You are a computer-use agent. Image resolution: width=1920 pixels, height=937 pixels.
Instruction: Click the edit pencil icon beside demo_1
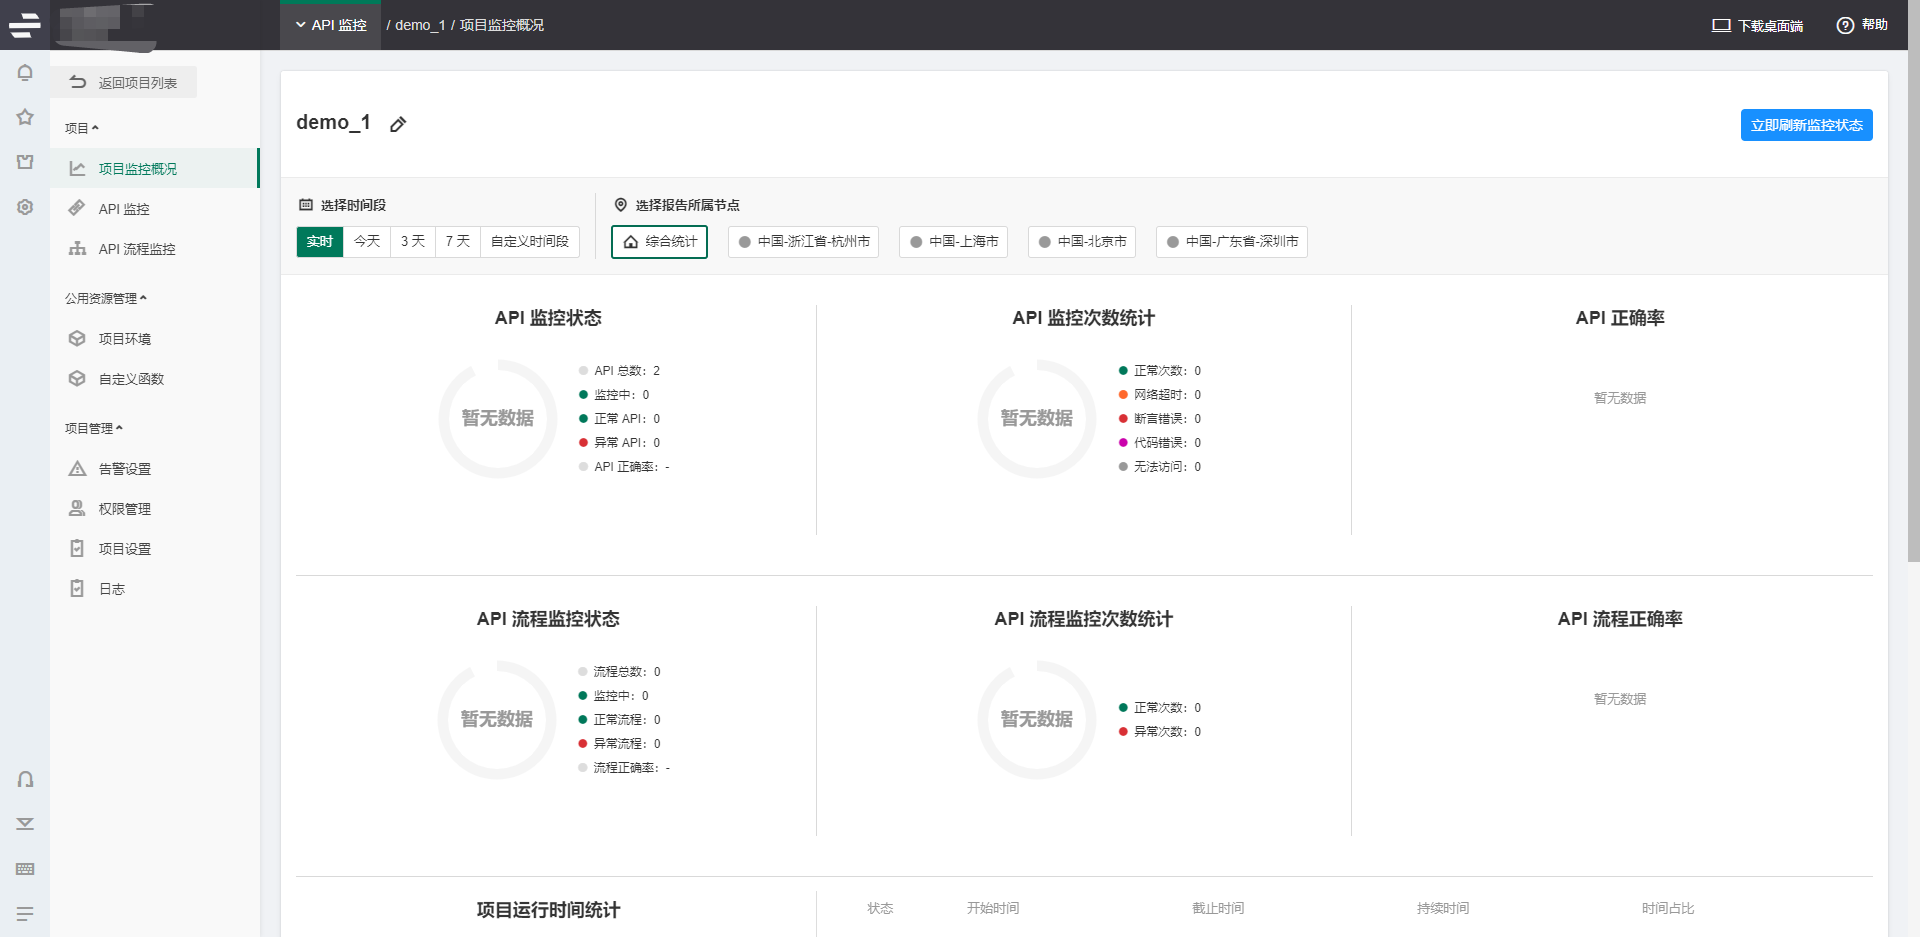(x=398, y=124)
